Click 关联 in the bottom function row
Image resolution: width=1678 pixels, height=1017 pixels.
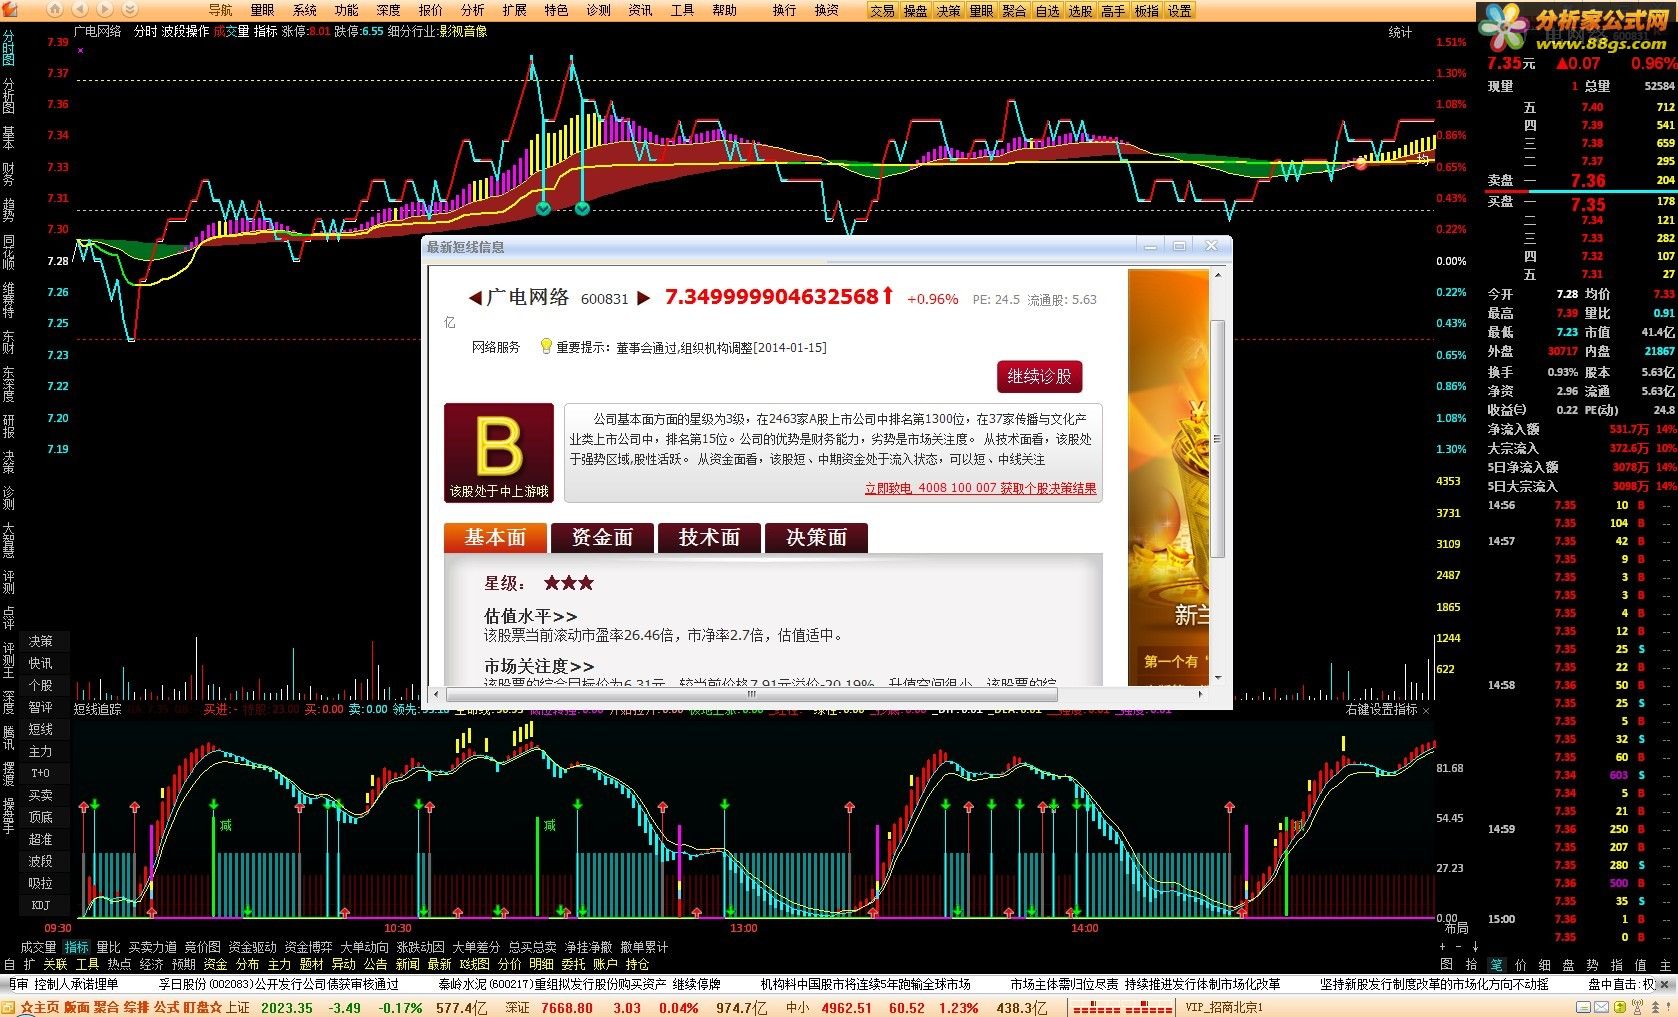[55, 964]
